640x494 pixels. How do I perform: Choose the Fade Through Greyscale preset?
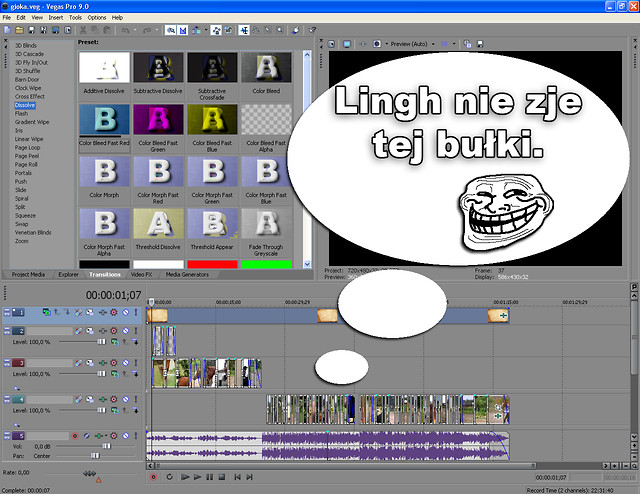pos(266,224)
